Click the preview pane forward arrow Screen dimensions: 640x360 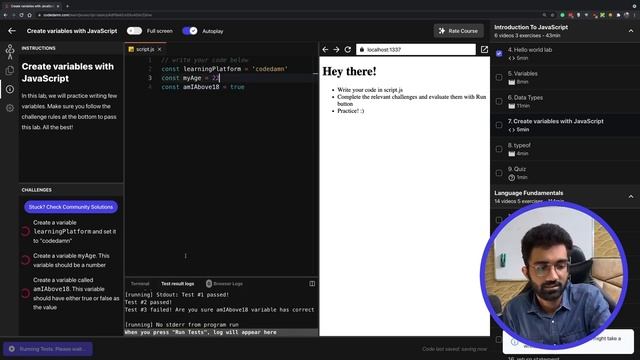[x=336, y=49]
